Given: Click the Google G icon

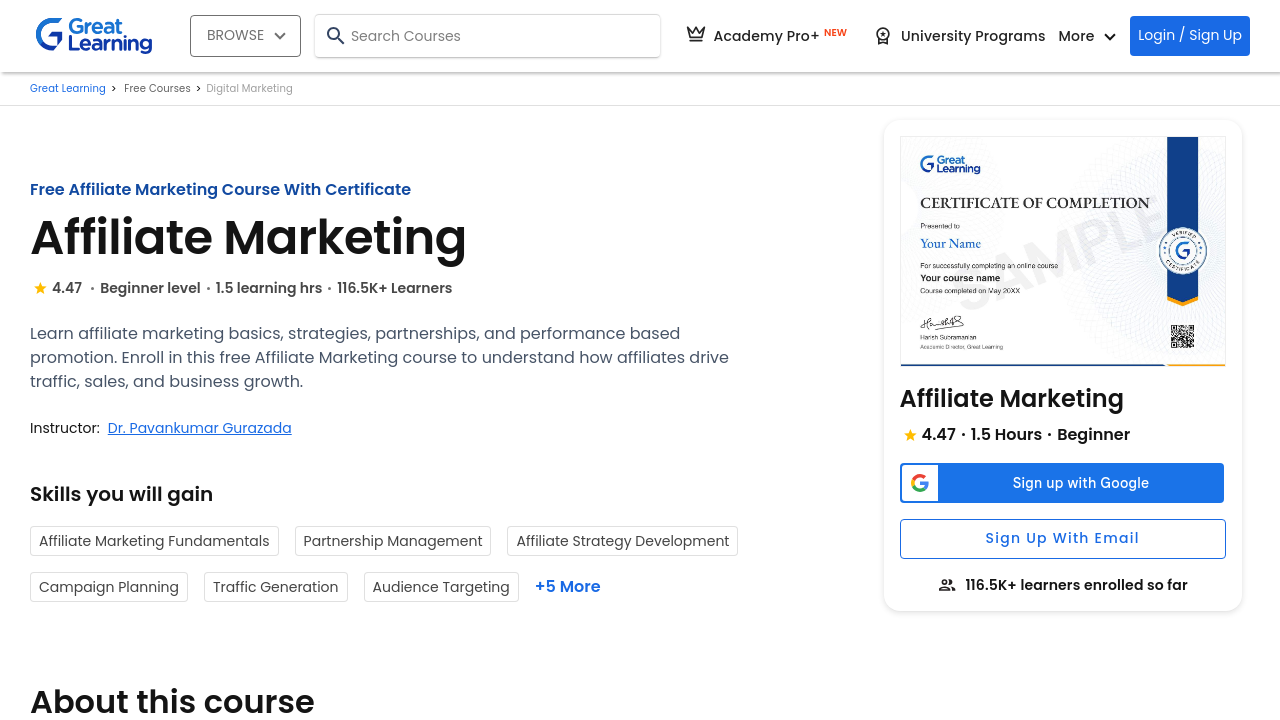Looking at the screenshot, I should [x=920, y=483].
